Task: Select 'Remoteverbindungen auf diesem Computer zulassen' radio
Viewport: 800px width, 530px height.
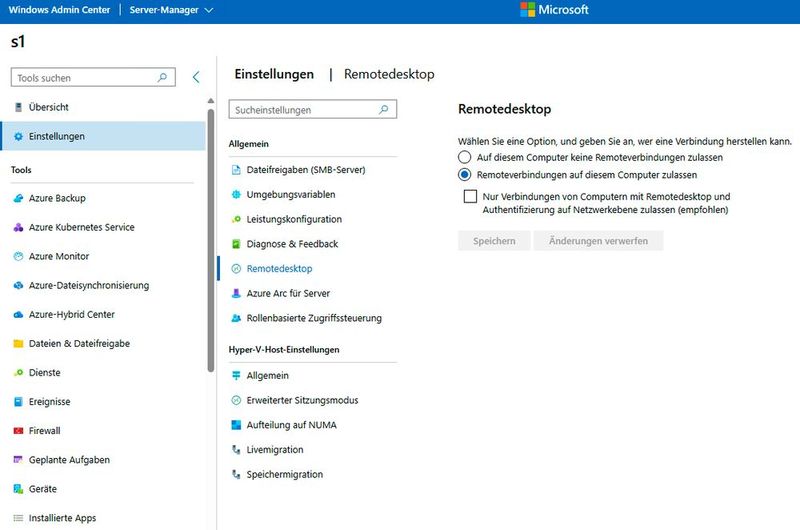Action: click(464, 174)
